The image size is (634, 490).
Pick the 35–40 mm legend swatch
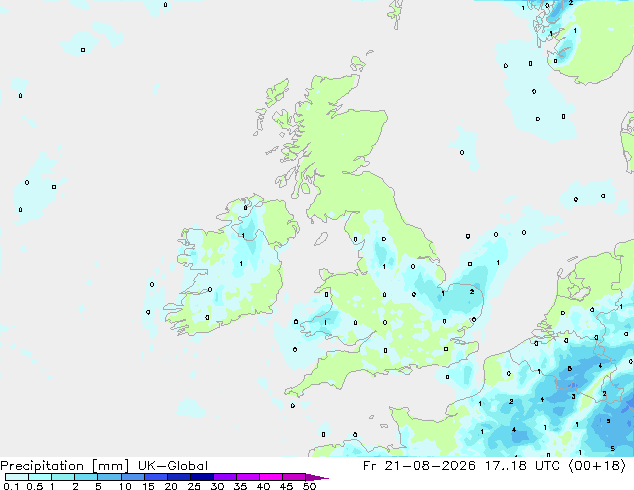pos(248,477)
